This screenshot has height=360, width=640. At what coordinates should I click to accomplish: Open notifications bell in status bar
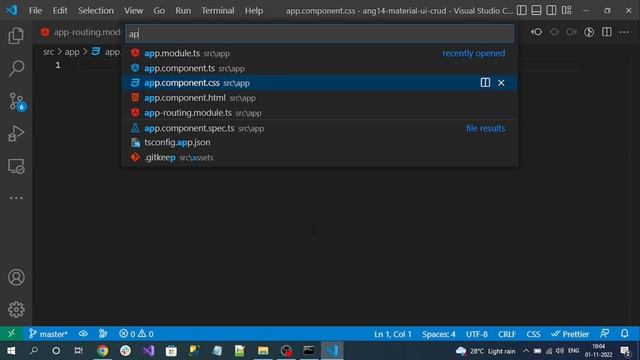point(624,333)
